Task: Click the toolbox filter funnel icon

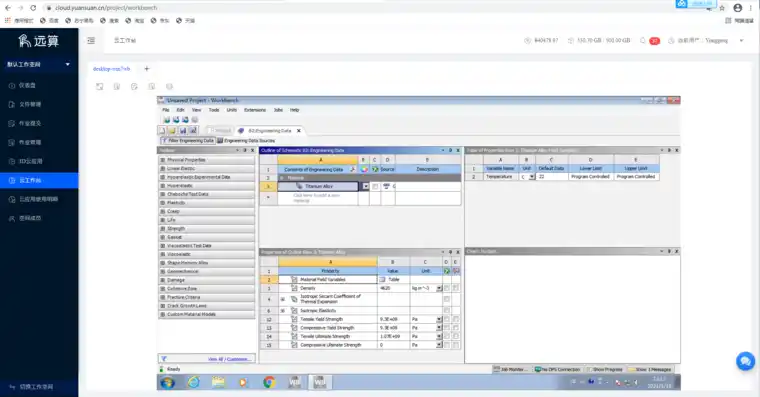Action: pos(164,359)
